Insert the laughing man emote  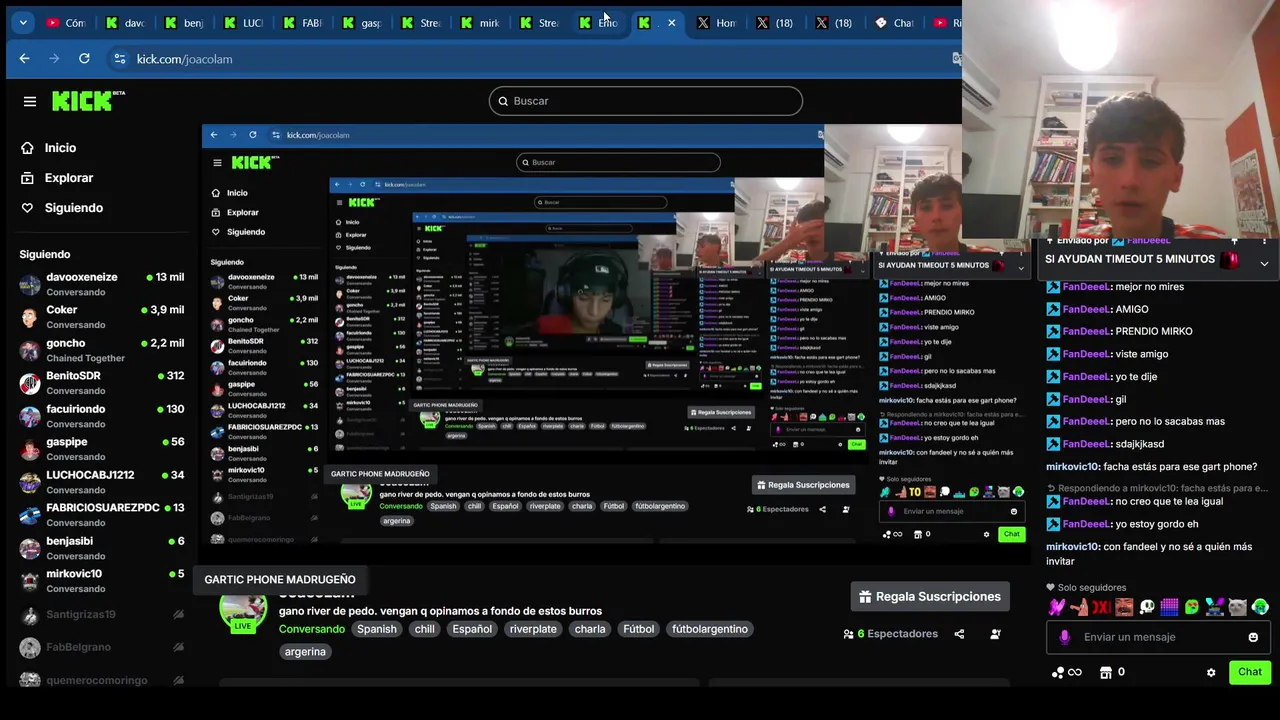coord(1124,607)
